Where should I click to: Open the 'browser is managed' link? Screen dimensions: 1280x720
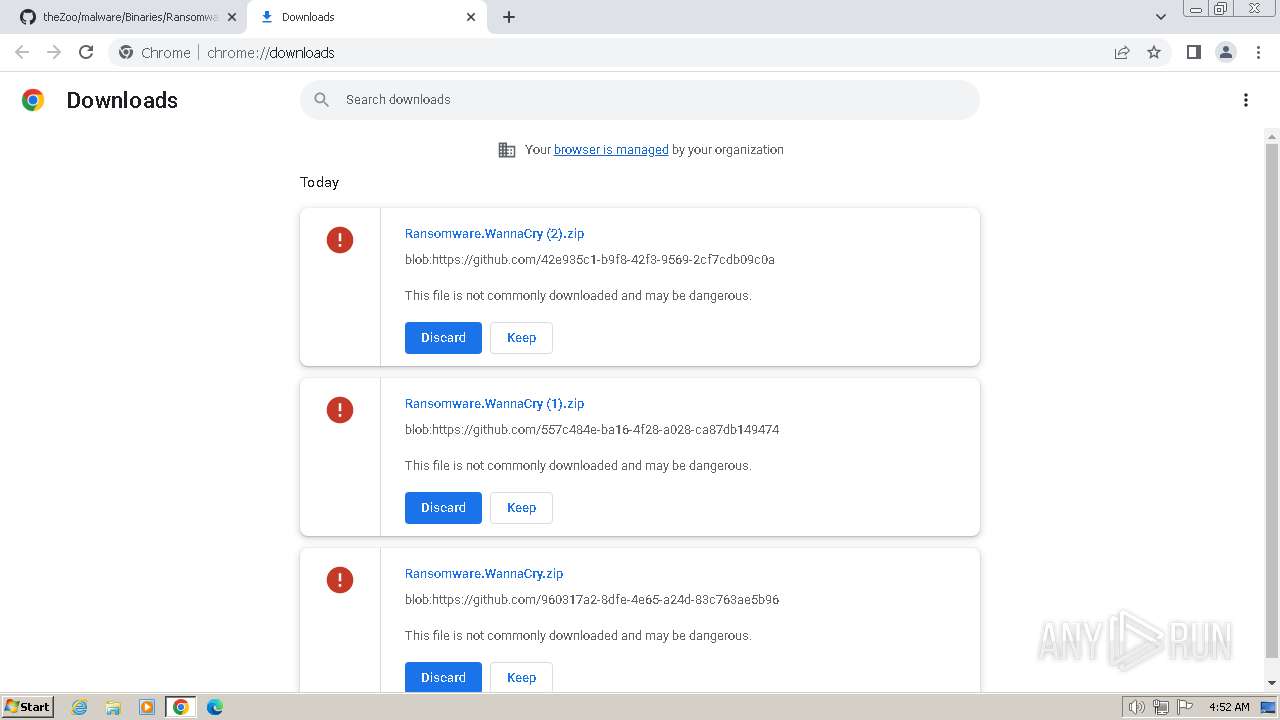pyautogui.click(x=611, y=150)
